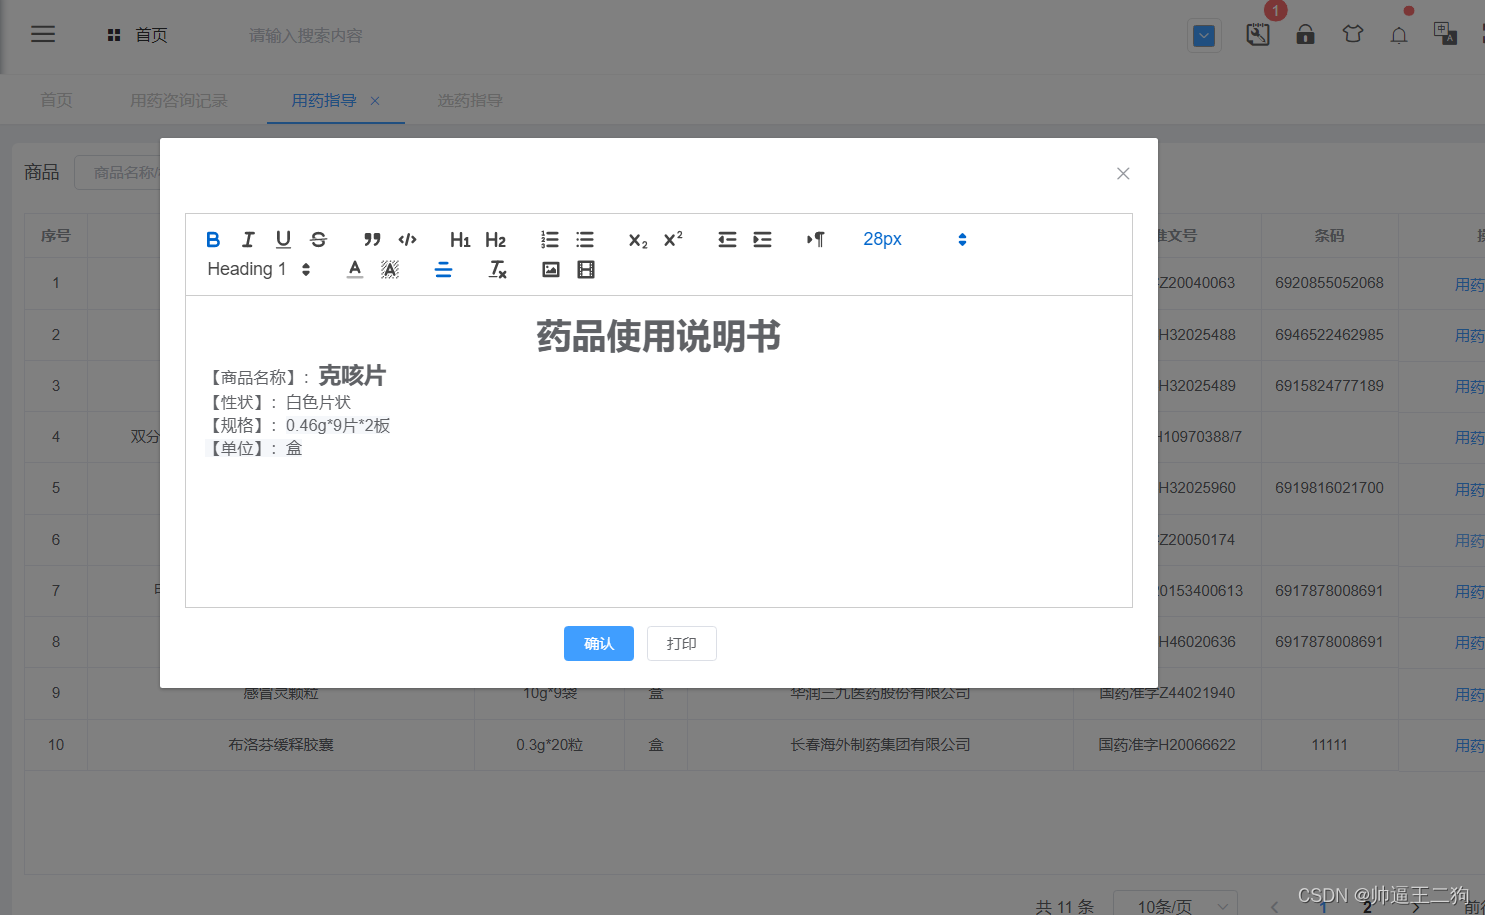Click the 确认 confirm button
1485x915 pixels.
(599, 643)
